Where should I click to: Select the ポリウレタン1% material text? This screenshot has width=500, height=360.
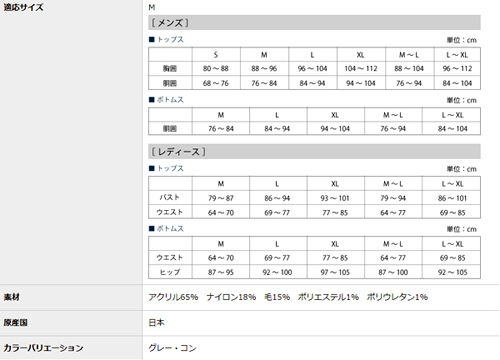point(397,297)
